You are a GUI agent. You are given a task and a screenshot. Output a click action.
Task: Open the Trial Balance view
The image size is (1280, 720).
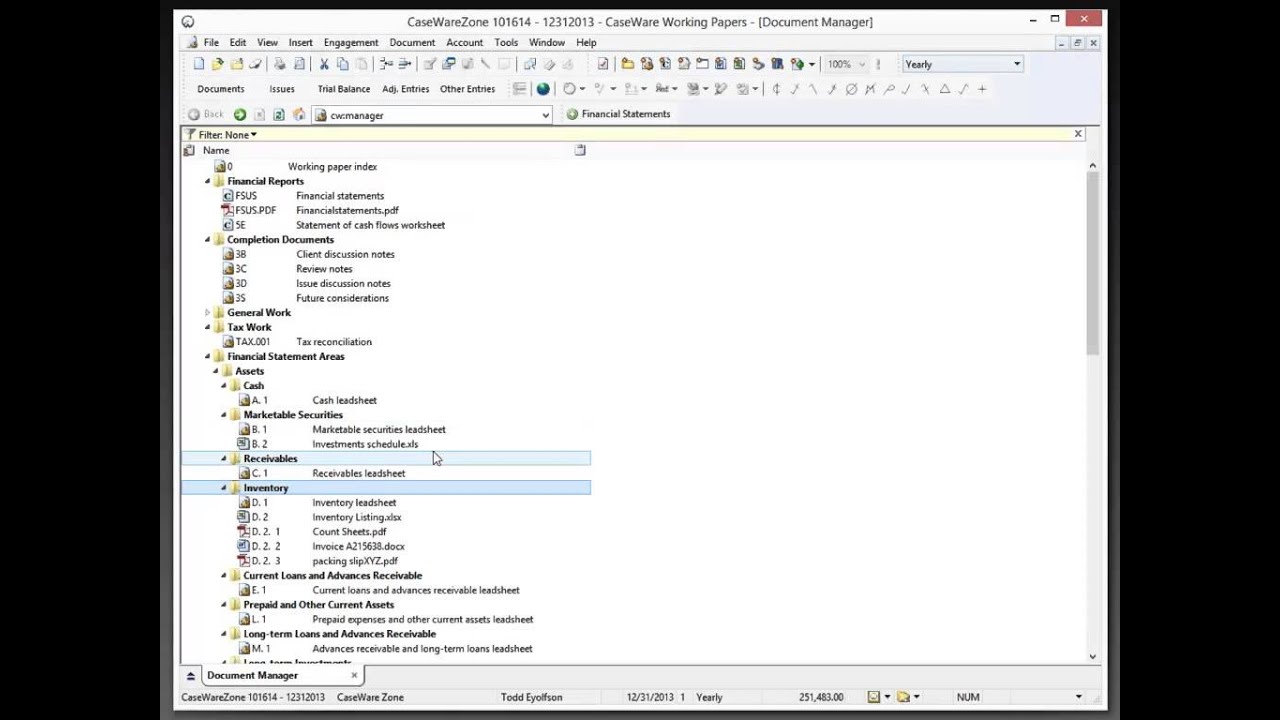(344, 89)
